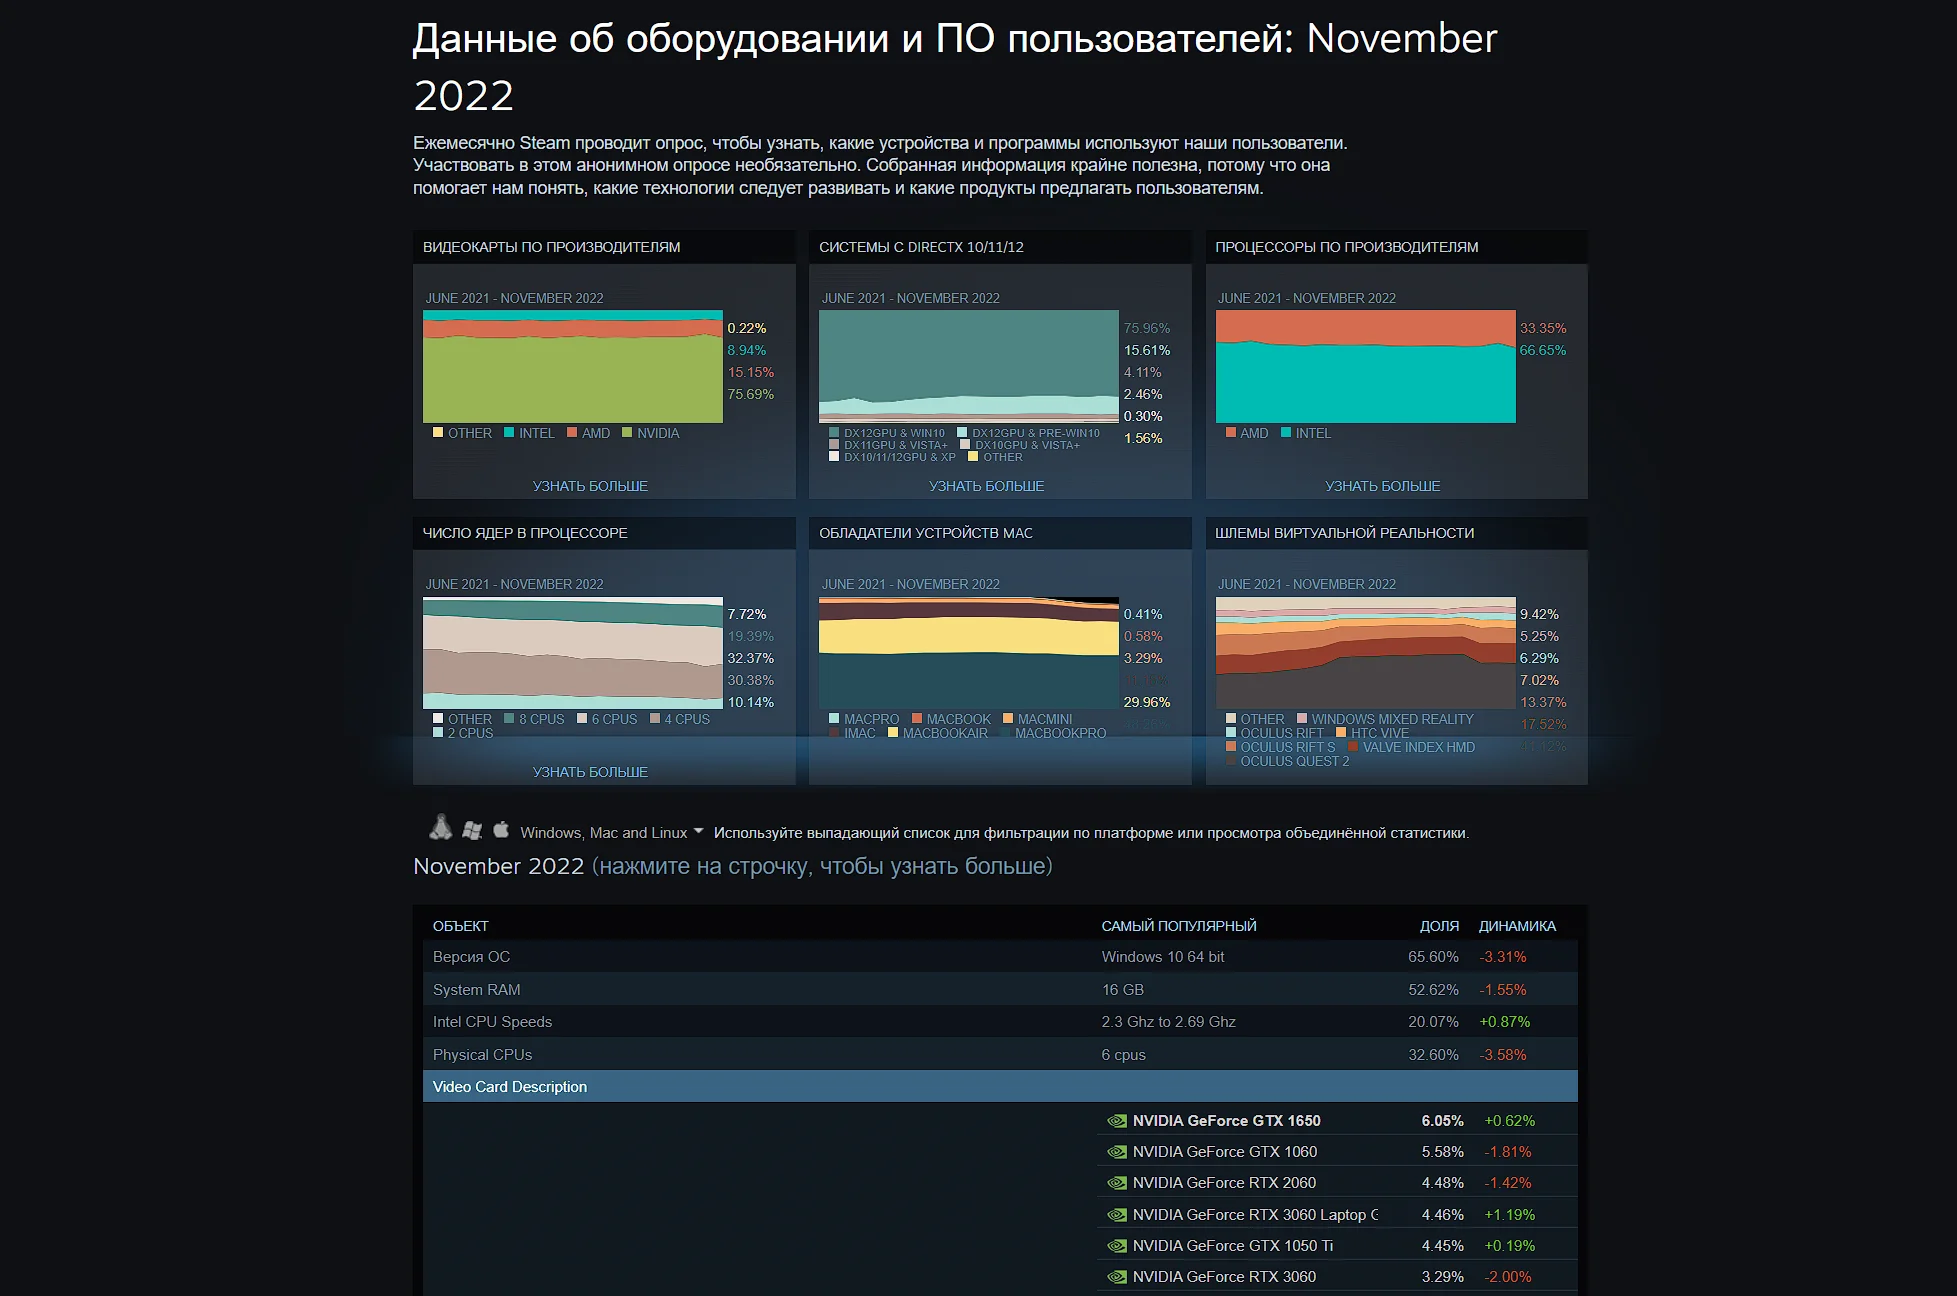The image size is (1957, 1296).
Task: Click the '2.3 Ghz to 2.69 Ghz' value
Action: pyautogui.click(x=1168, y=1022)
